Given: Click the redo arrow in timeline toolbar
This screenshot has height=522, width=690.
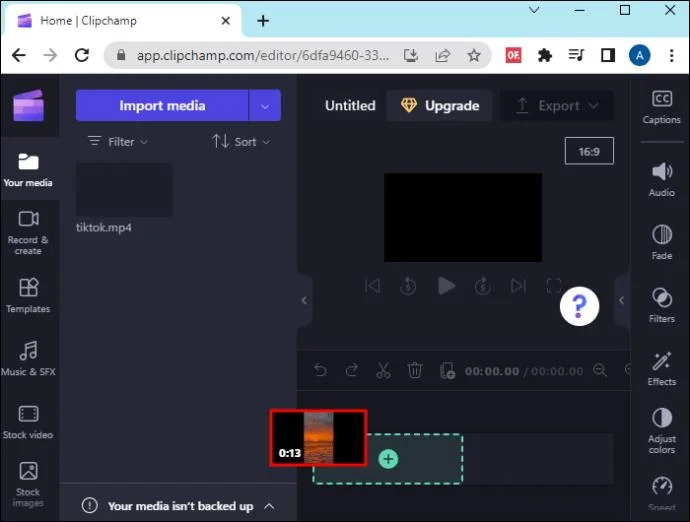Looking at the screenshot, I should (x=351, y=371).
